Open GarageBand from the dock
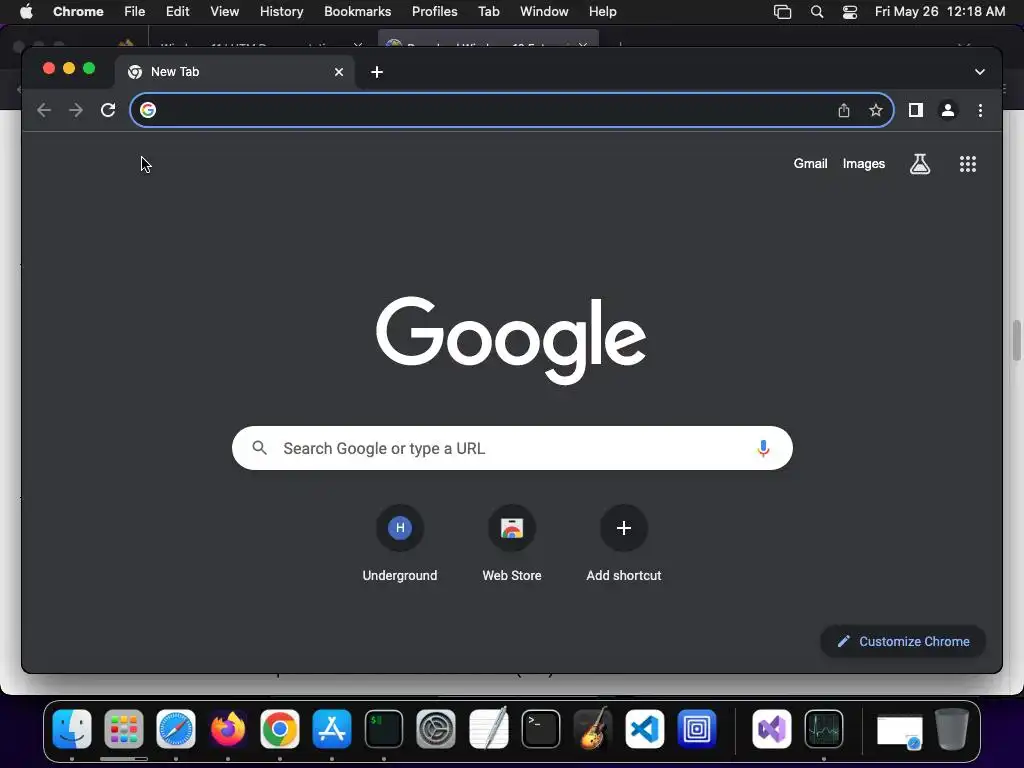Screen dimensions: 1024x768 (x=592, y=728)
